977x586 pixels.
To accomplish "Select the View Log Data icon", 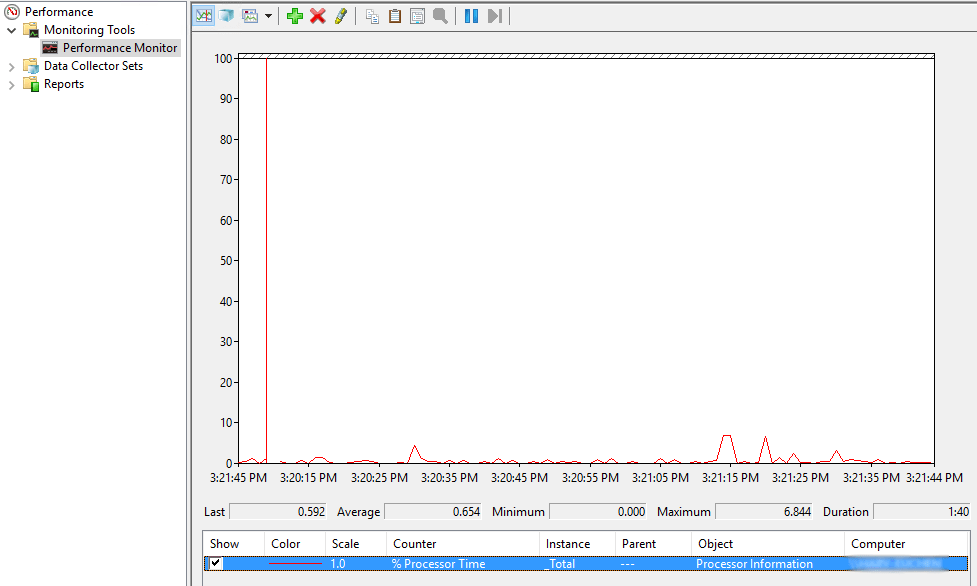I will [x=225, y=15].
